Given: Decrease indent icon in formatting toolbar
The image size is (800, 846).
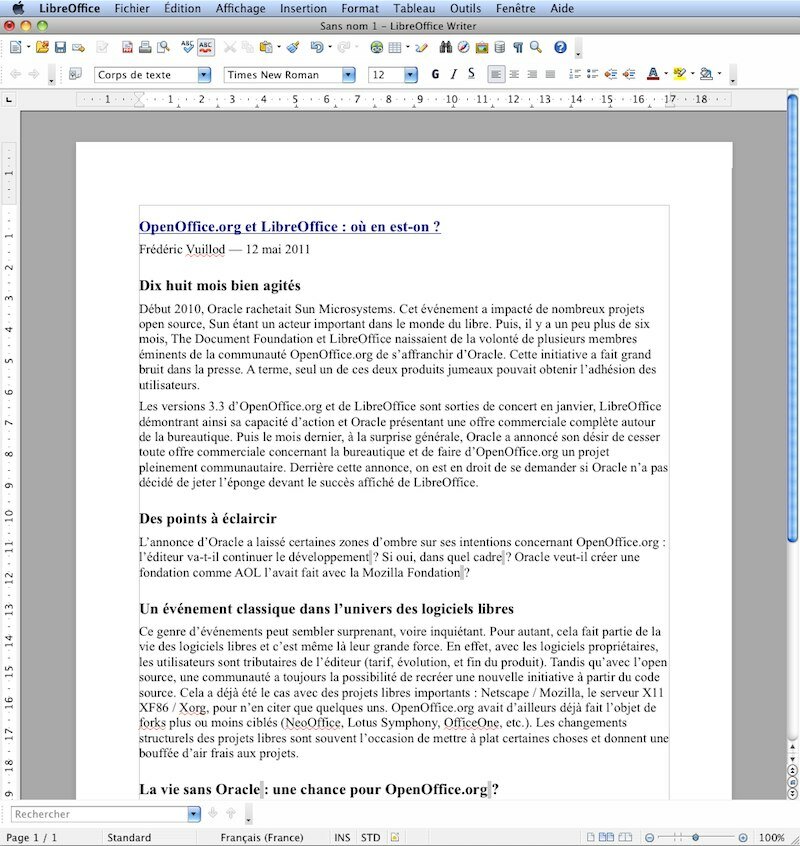Looking at the screenshot, I should pos(611,74).
